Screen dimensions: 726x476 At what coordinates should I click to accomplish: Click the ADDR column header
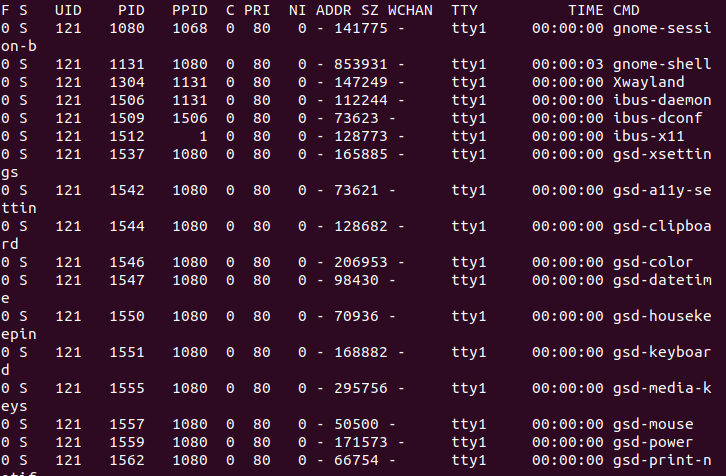pyautogui.click(x=334, y=10)
